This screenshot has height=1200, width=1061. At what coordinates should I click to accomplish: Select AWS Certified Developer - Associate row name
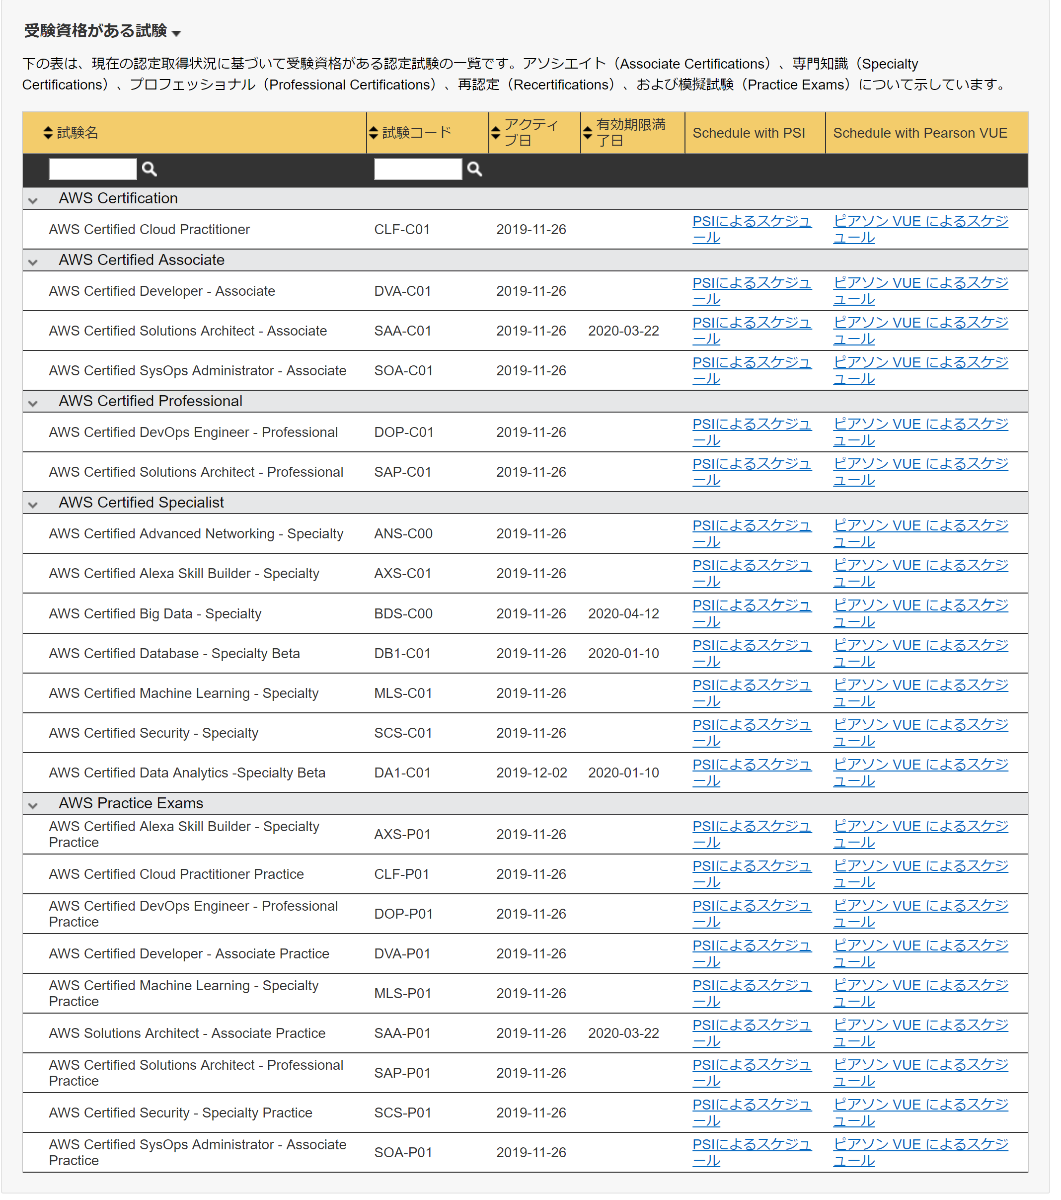click(162, 291)
